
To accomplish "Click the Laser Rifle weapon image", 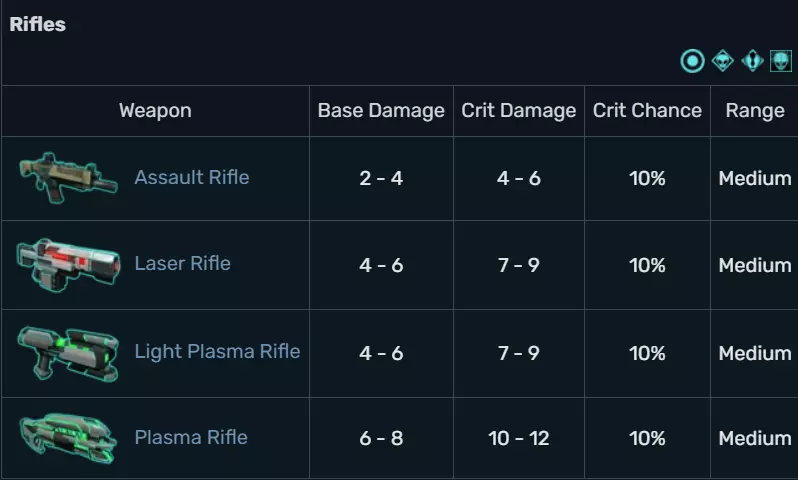I will point(67,264).
